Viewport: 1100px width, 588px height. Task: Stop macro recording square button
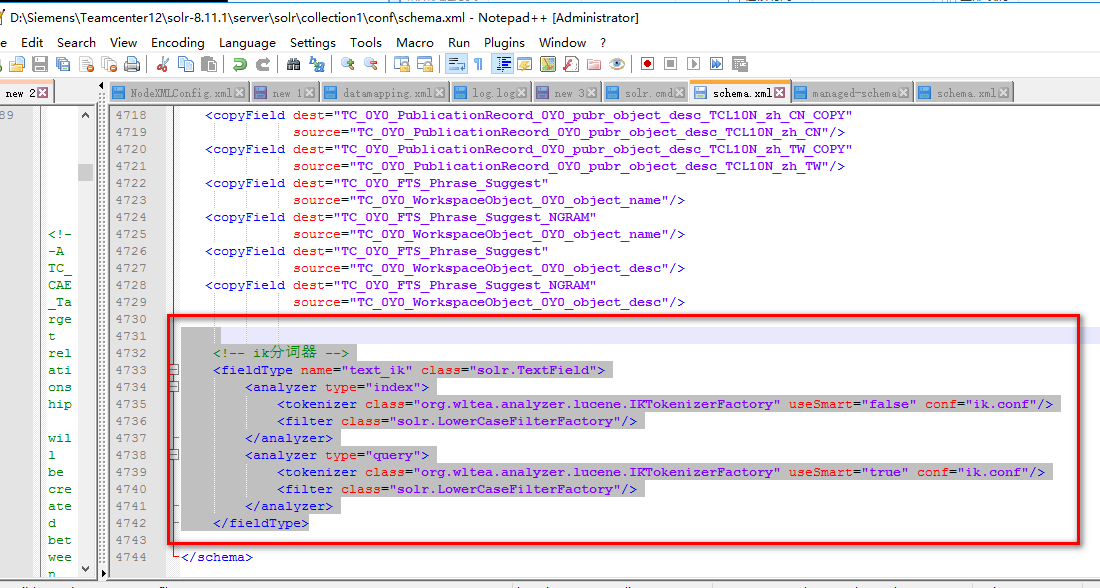671,65
